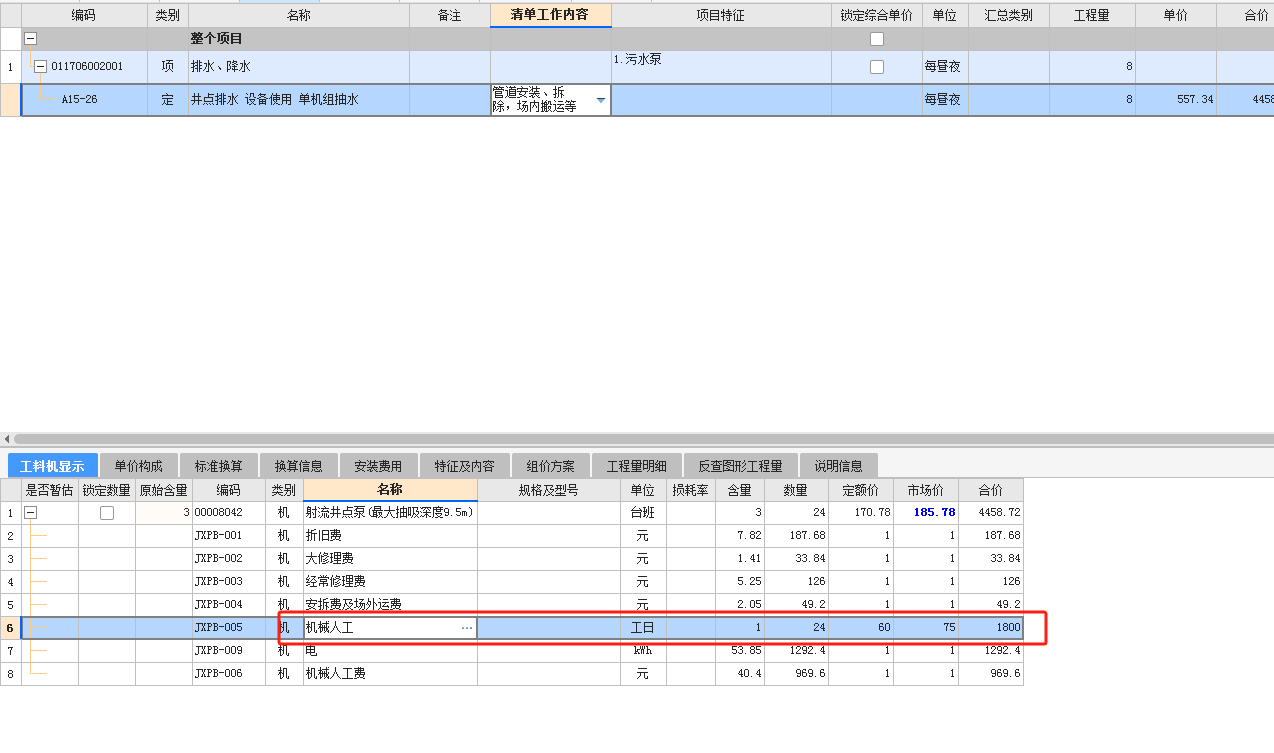Click the ellipsis button in 机械人工 cell
Viewport: 1274px width, 753px height.
467,628
